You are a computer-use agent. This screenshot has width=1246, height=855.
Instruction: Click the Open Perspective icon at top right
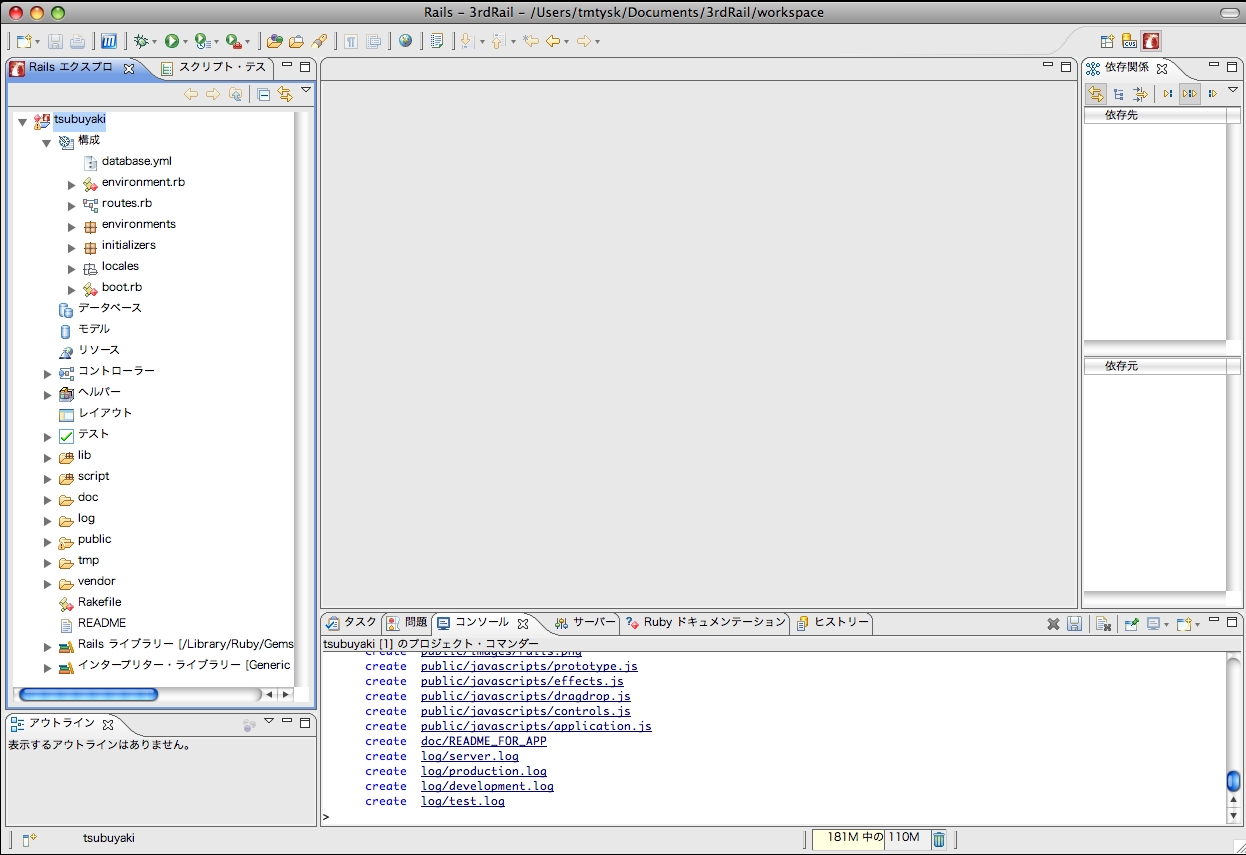pos(1108,41)
